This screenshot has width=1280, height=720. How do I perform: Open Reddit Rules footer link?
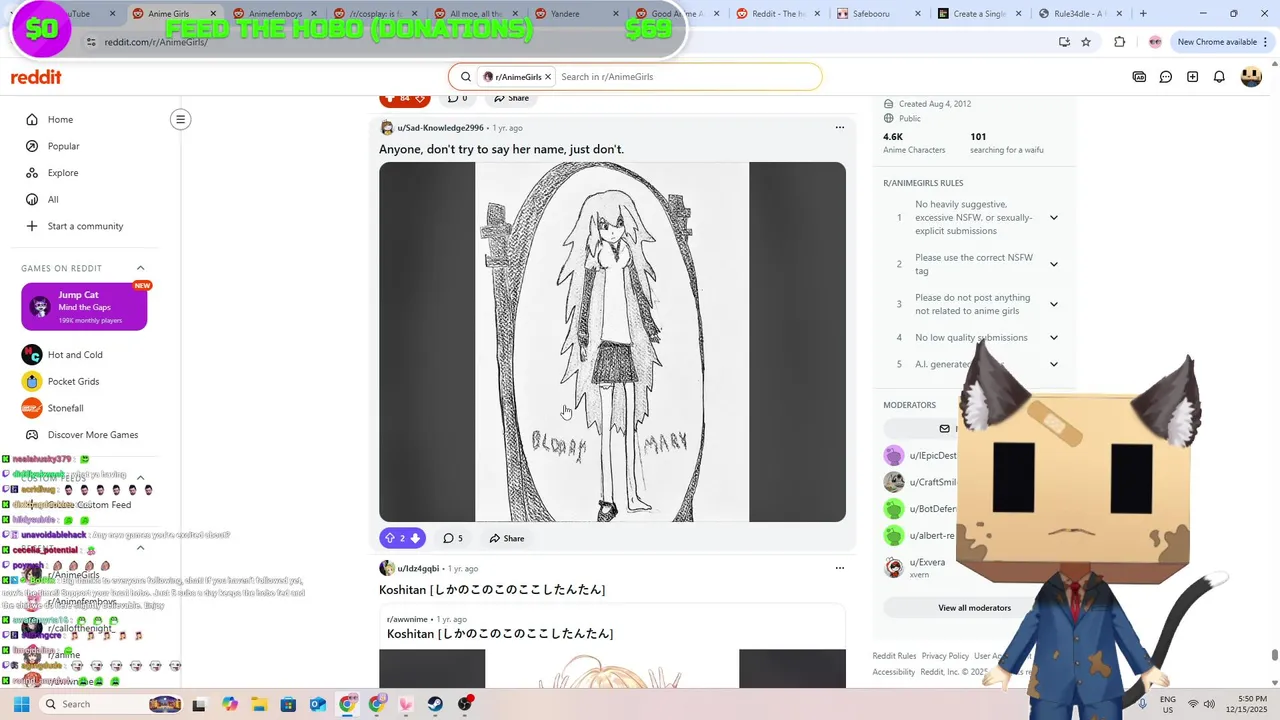(x=894, y=656)
